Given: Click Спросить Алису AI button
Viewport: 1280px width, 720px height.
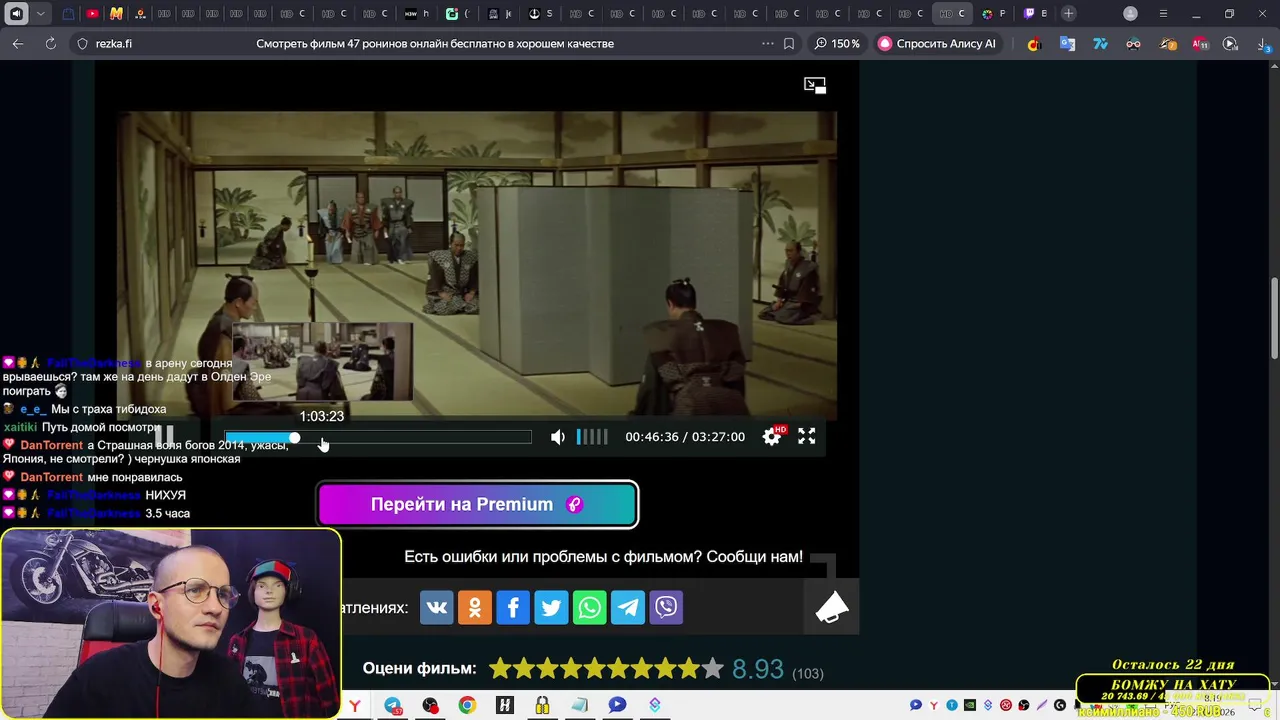Looking at the screenshot, I should tap(937, 44).
